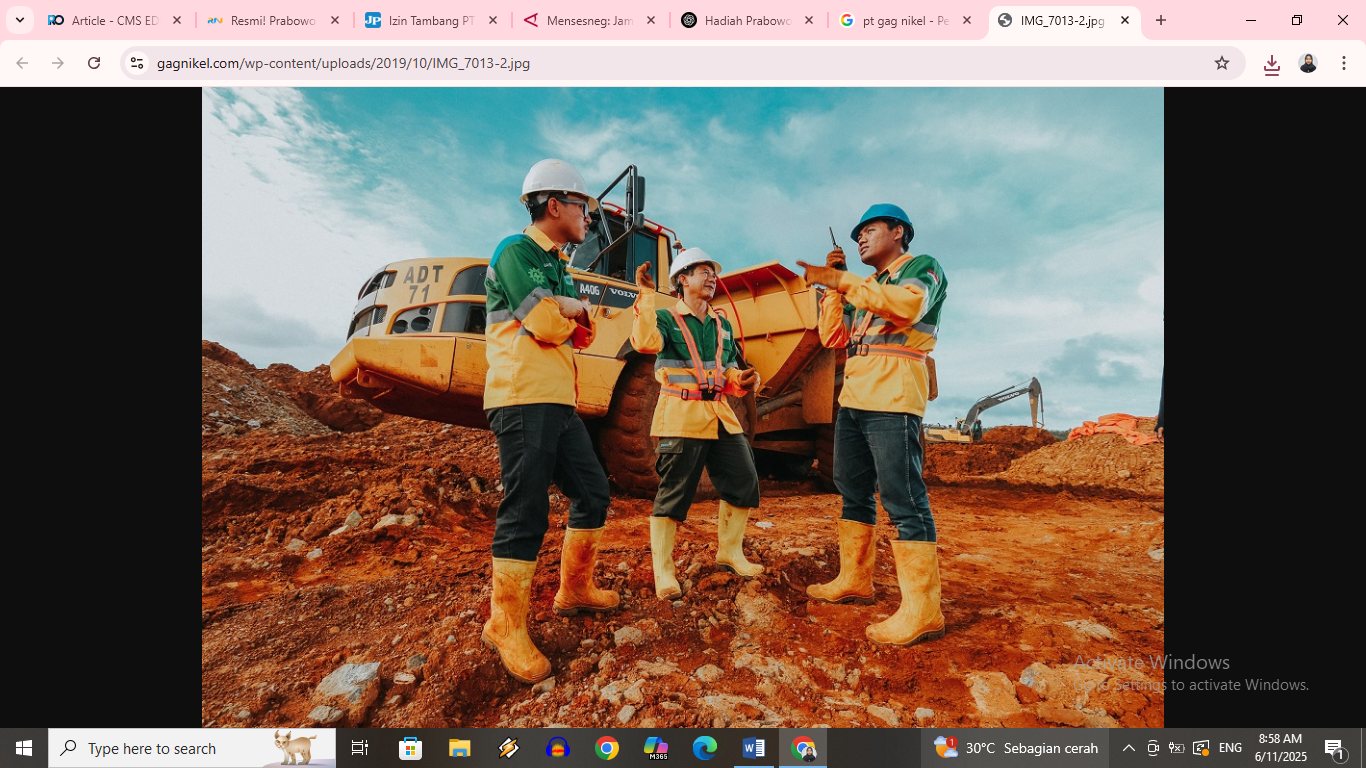Show hidden system tray icons

tap(1128, 748)
